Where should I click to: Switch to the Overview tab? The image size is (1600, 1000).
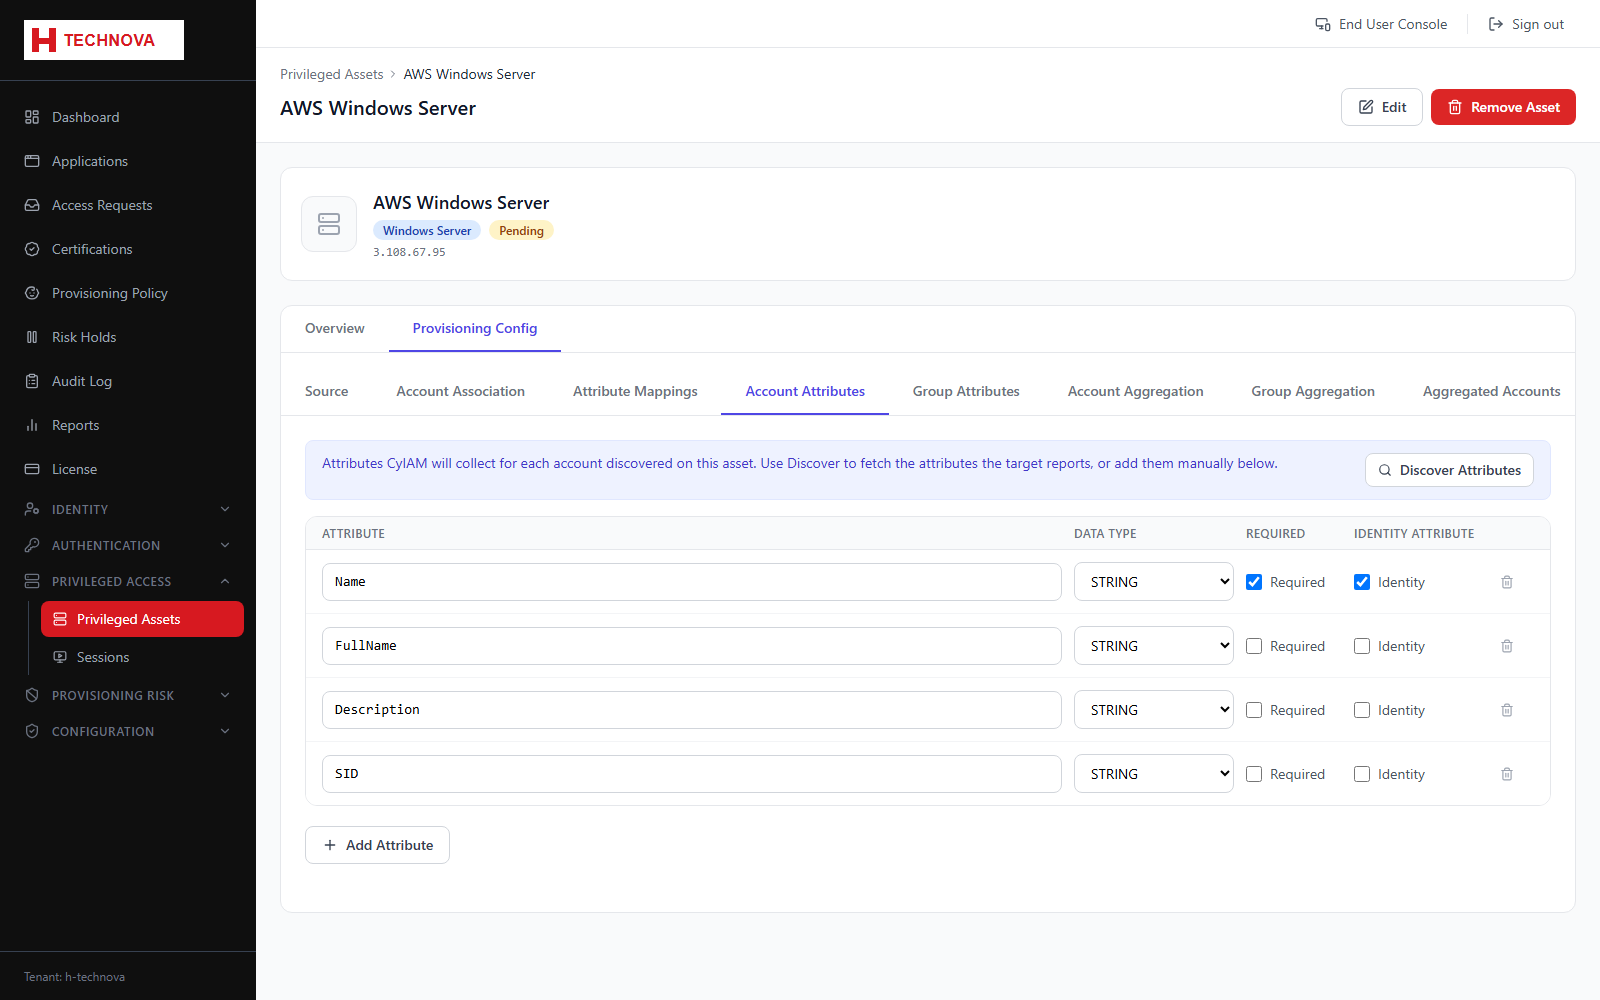pos(335,328)
